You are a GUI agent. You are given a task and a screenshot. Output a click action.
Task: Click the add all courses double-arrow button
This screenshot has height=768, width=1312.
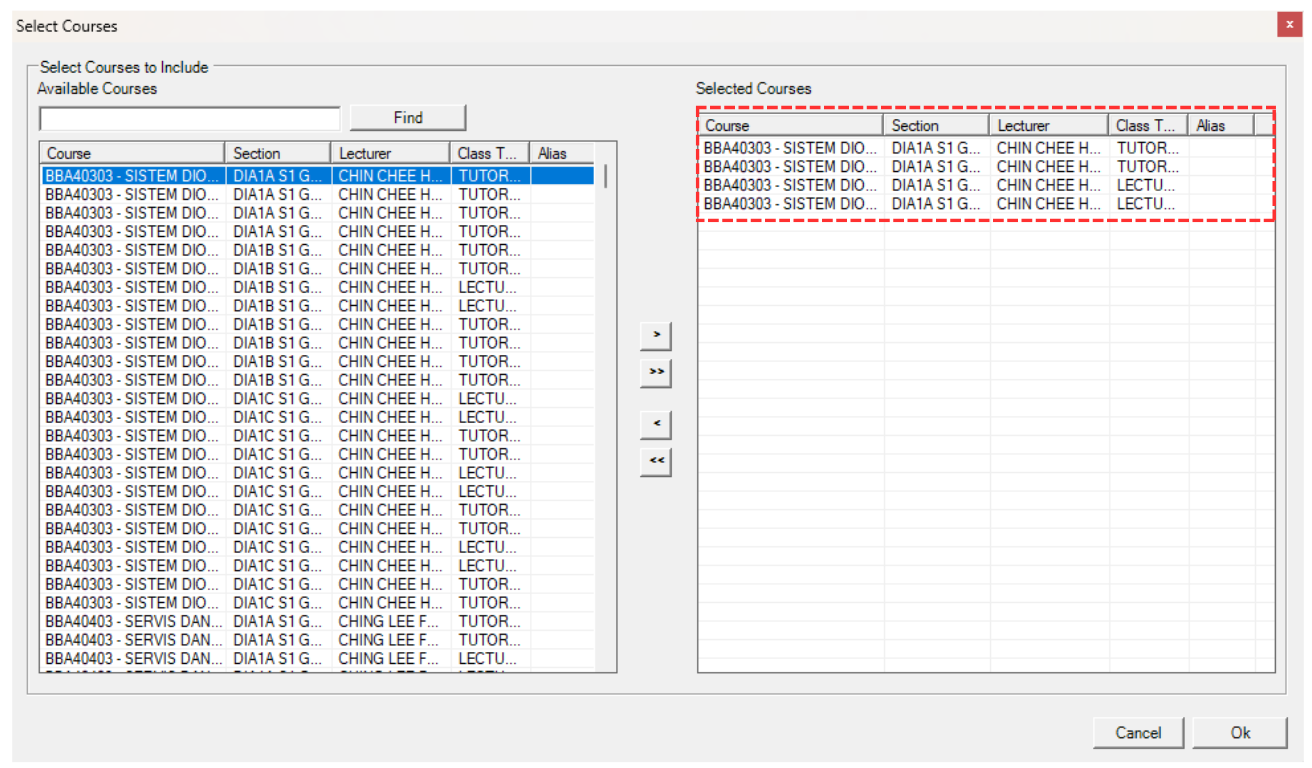655,372
